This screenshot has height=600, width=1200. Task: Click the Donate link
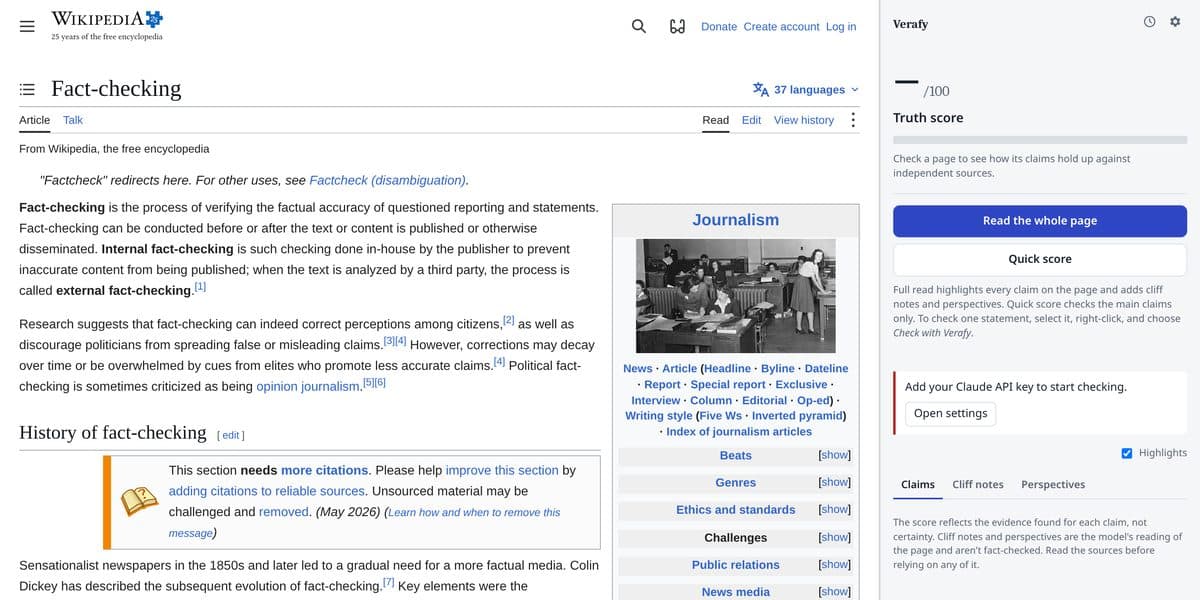[x=719, y=26]
